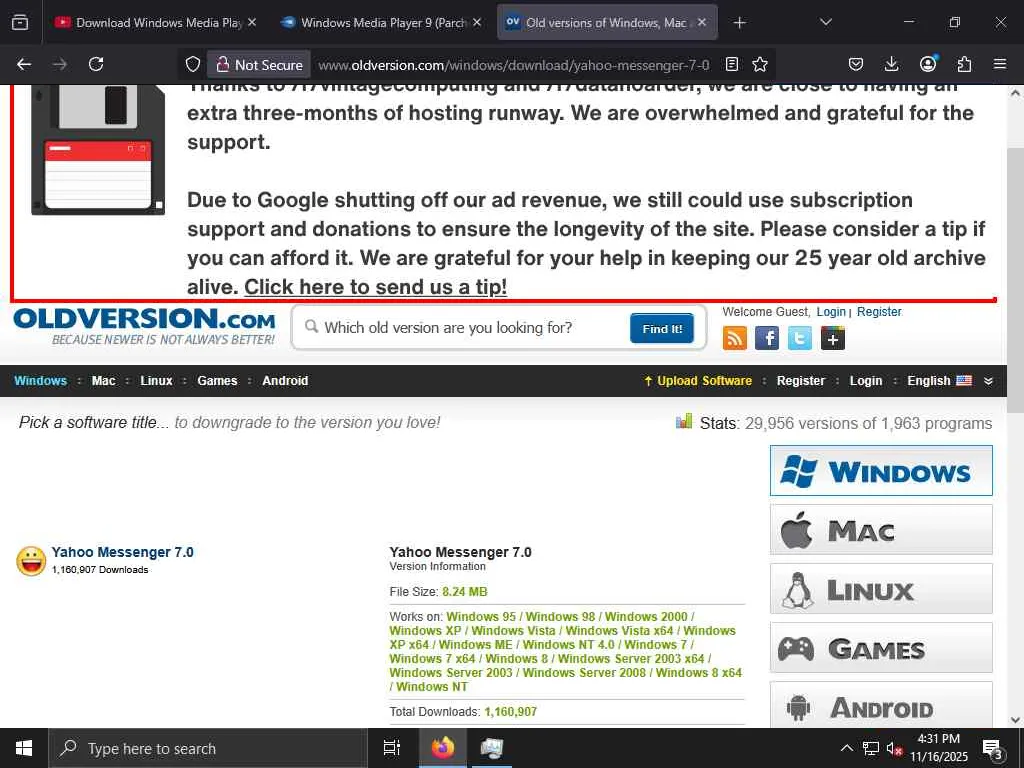The height and width of the screenshot is (768, 1024).
Task: Click the Login link beside Welcome Guest
Action: [831, 312]
